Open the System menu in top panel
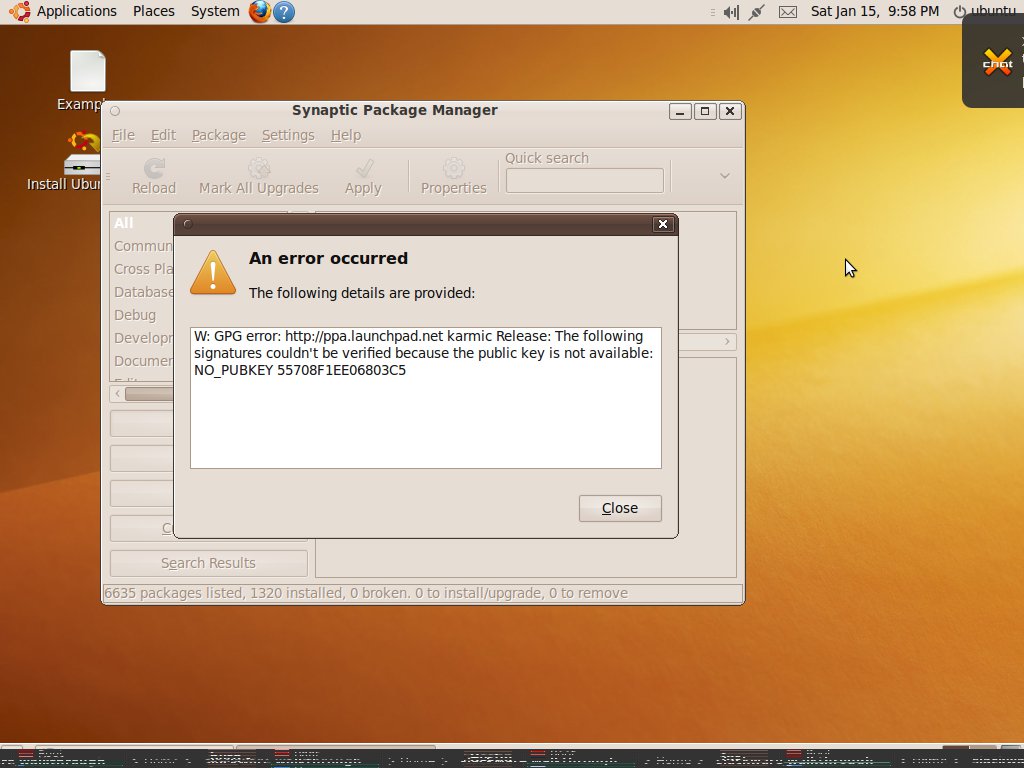This screenshot has height=768, width=1024. (215, 11)
